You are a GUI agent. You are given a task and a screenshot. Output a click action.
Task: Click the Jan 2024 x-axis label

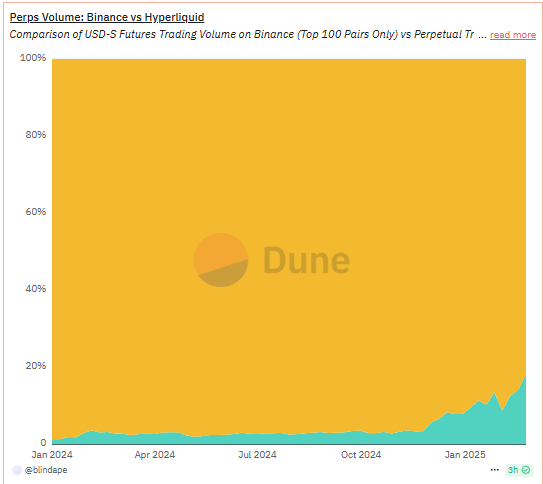[x=52, y=455]
